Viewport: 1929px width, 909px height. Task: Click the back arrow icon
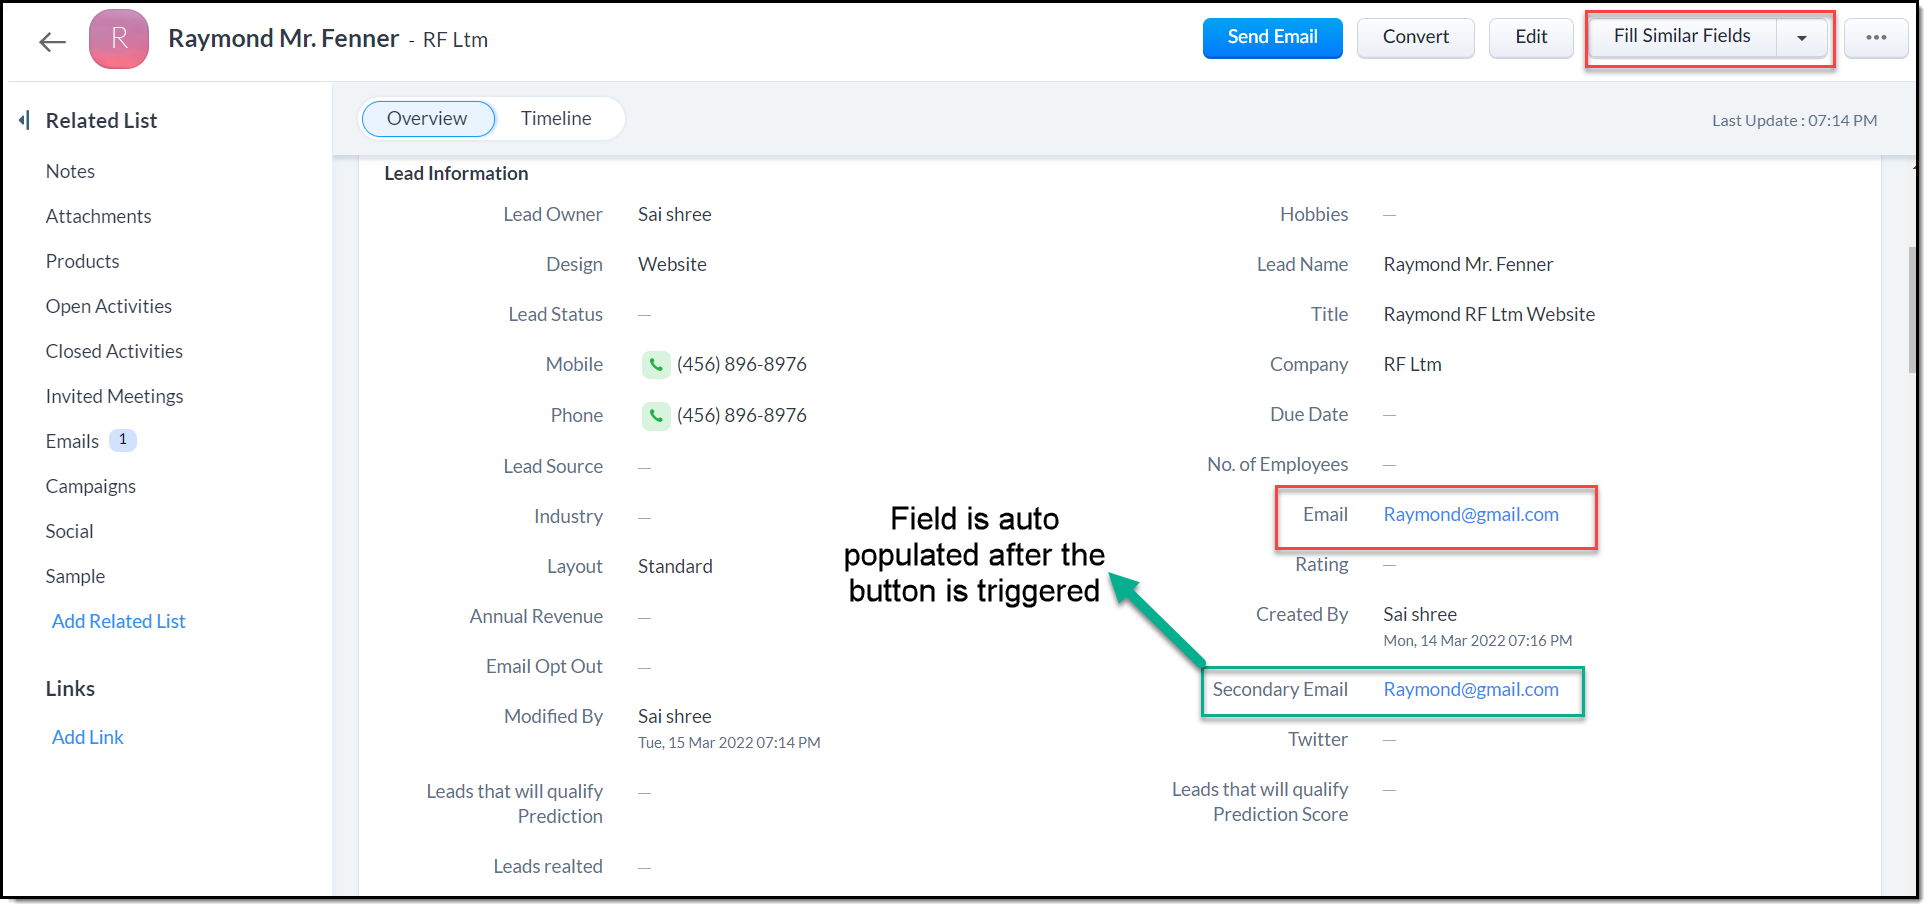(x=52, y=41)
